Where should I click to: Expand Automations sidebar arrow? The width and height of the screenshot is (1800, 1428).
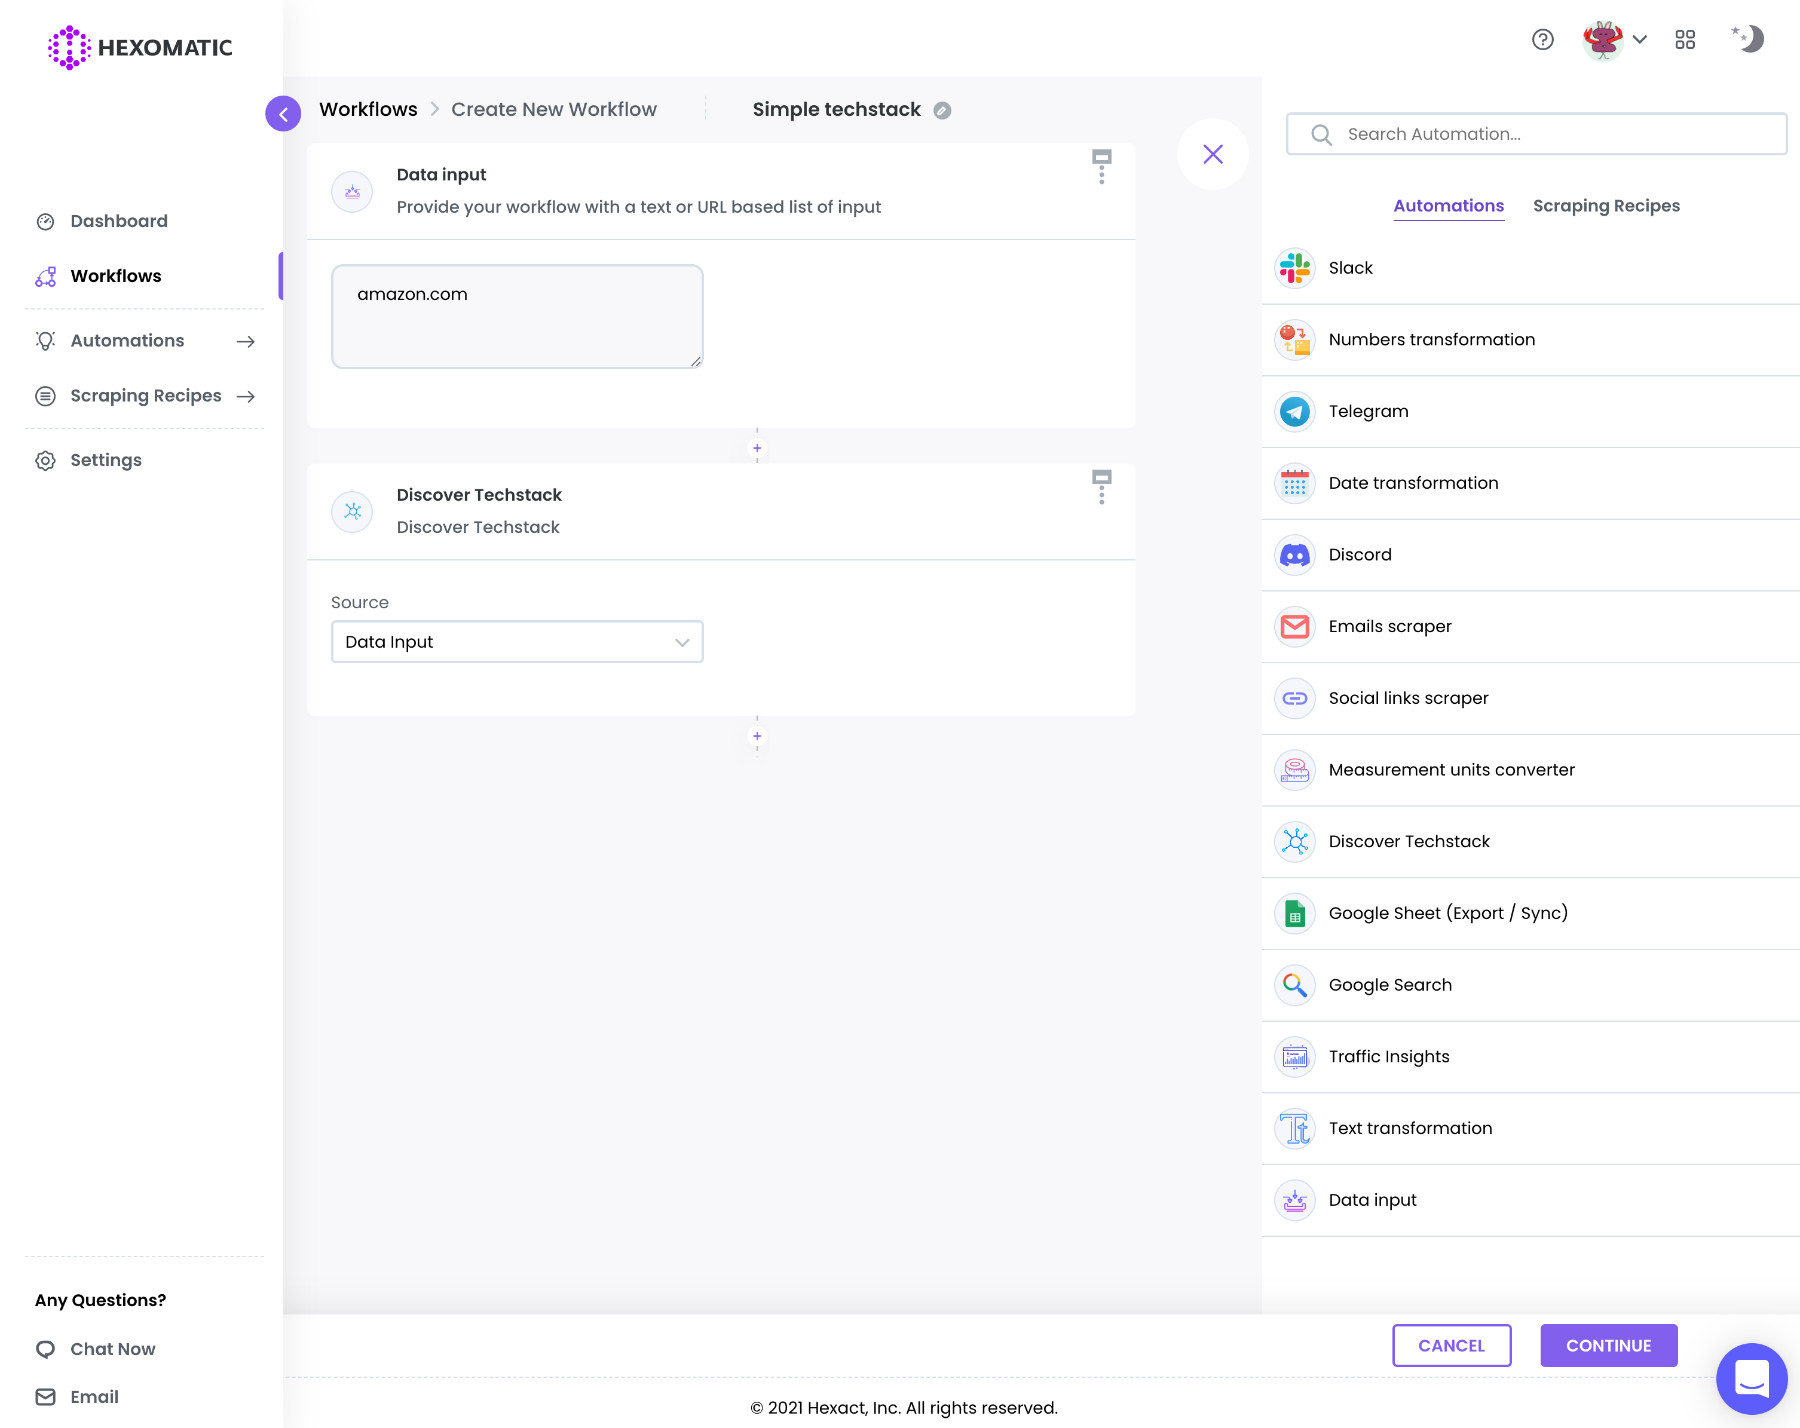pyautogui.click(x=246, y=341)
